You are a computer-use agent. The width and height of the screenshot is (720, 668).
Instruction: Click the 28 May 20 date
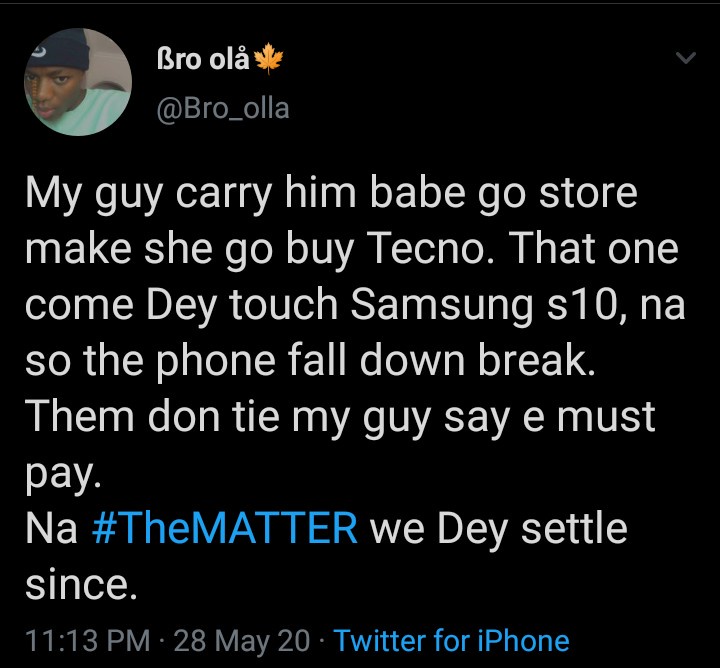(x=242, y=640)
